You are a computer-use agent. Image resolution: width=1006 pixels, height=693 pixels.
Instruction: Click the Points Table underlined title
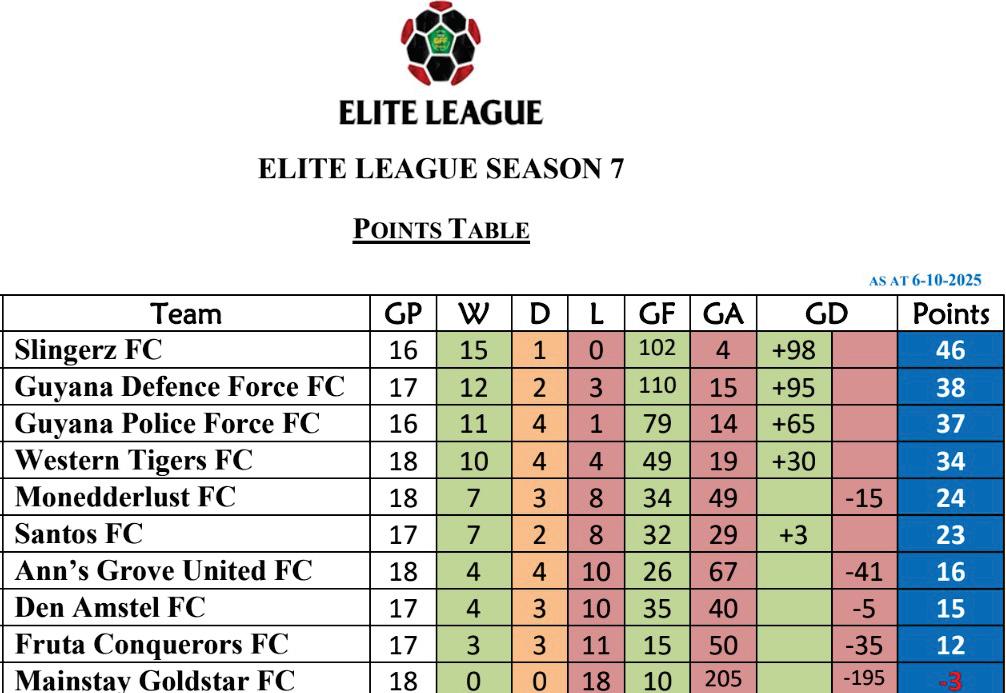441,229
